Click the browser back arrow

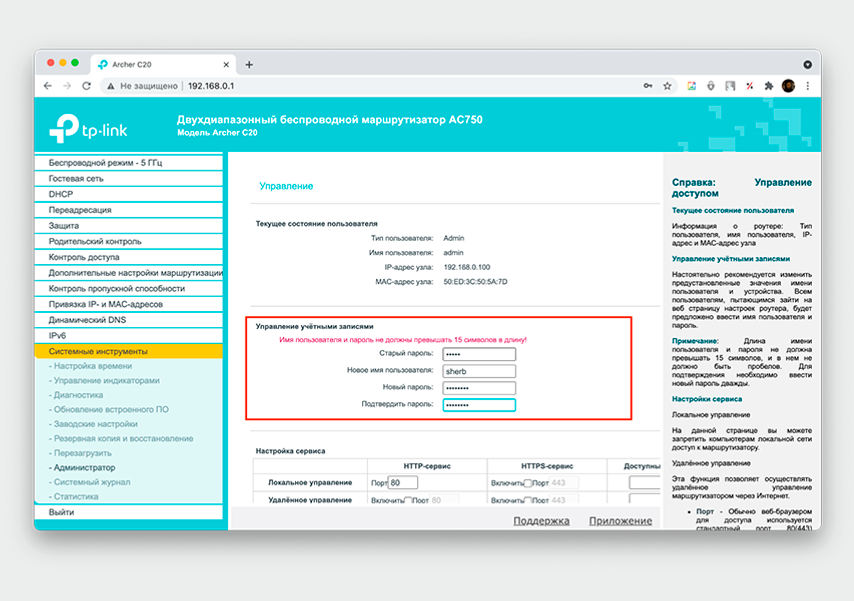48,86
